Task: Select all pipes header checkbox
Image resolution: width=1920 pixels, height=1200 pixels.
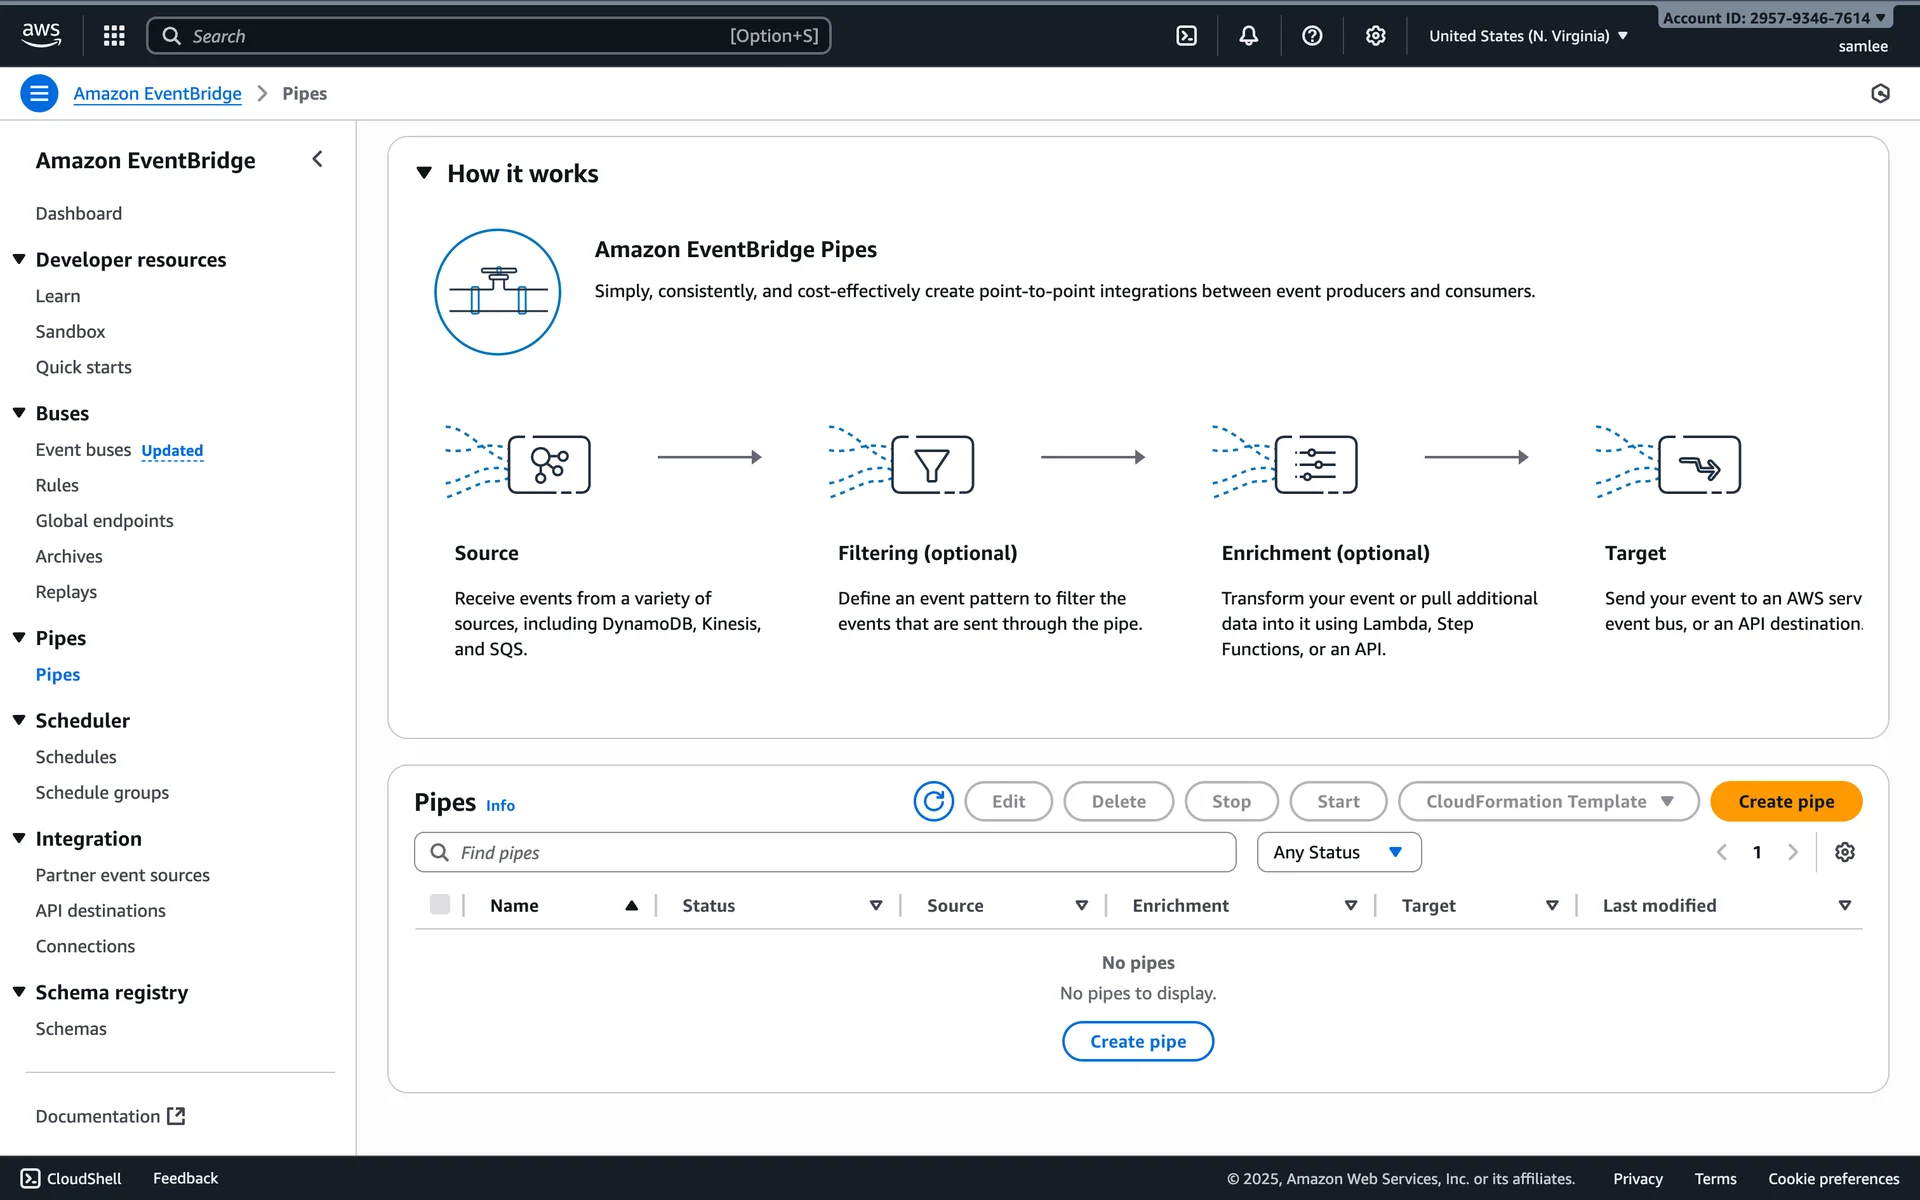Action: point(439,905)
